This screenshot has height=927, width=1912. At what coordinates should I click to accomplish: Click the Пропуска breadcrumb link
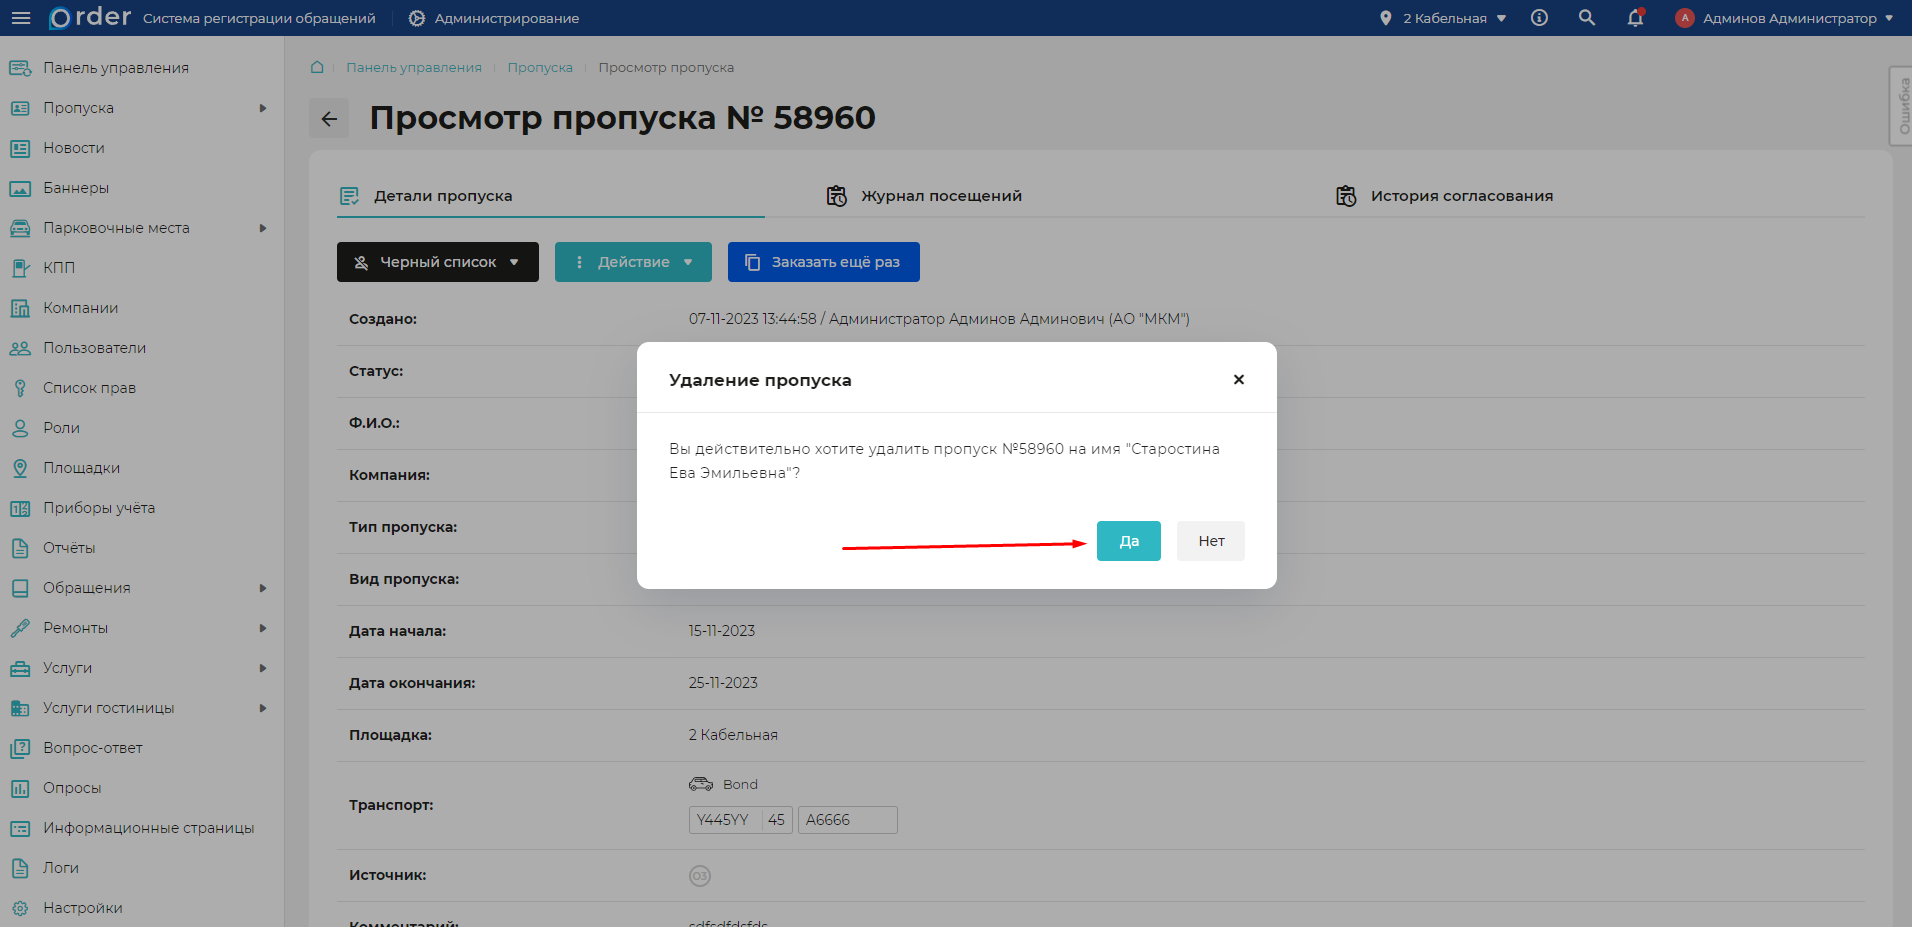(x=540, y=68)
